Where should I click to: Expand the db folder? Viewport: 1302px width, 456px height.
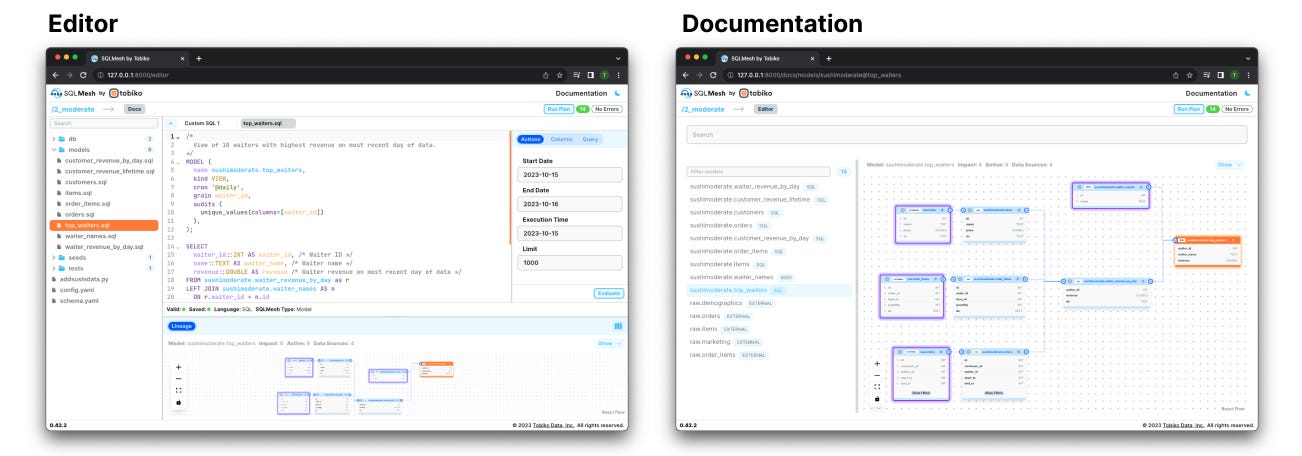72,138
